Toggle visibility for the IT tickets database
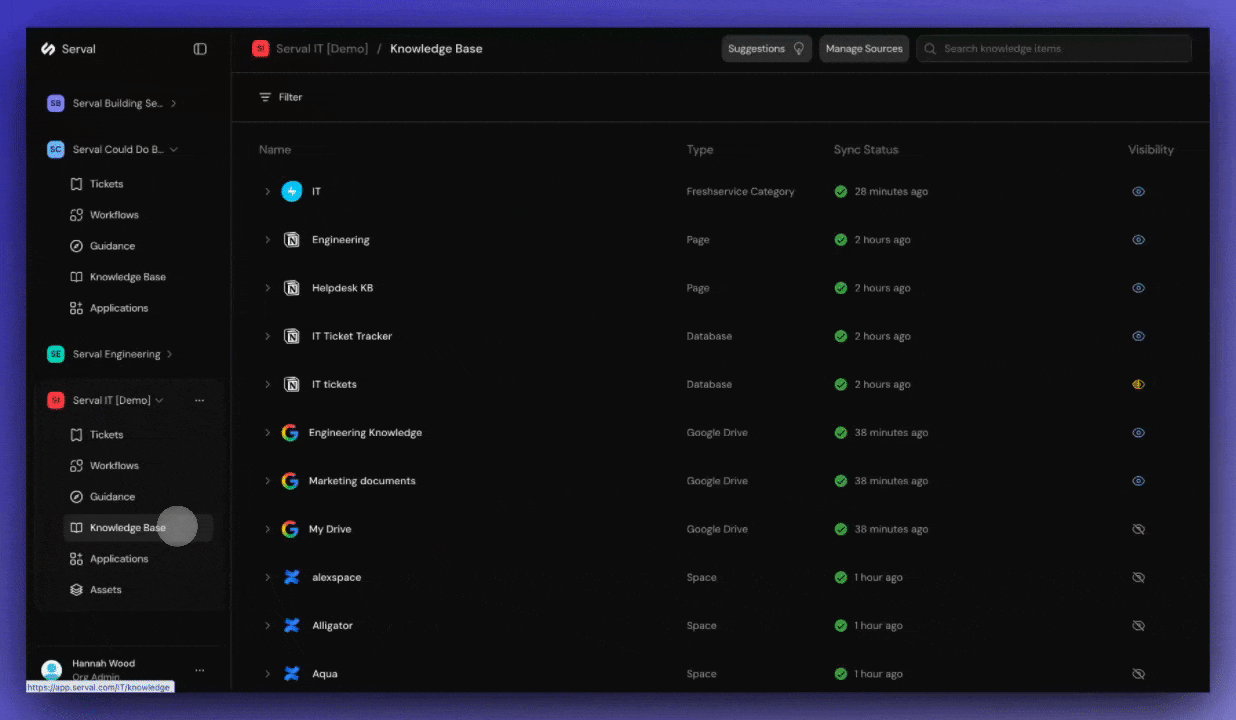Viewport: 1236px width, 720px height. (x=1138, y=384)
